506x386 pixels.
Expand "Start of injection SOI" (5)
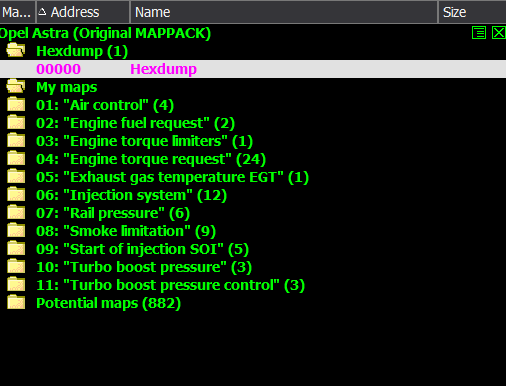coord(142,249)
